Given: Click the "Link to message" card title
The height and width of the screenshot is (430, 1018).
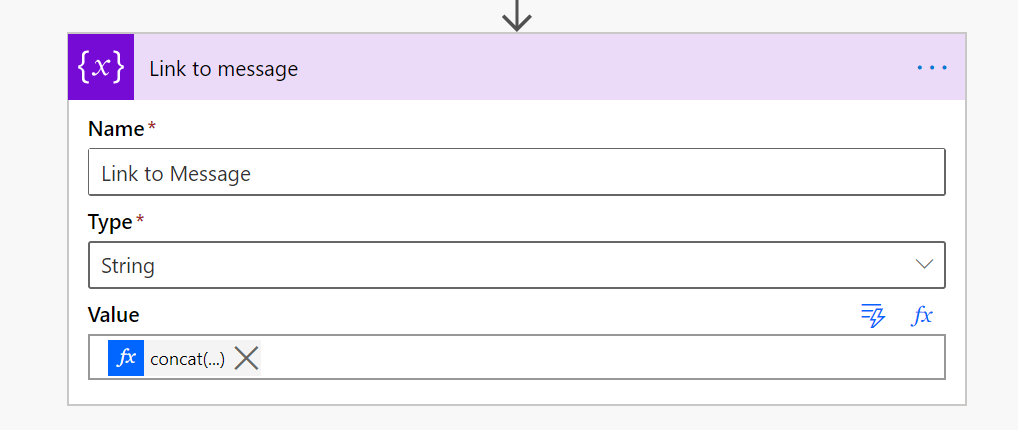Looking at the screenshot, I should click(x=223, y=69).
